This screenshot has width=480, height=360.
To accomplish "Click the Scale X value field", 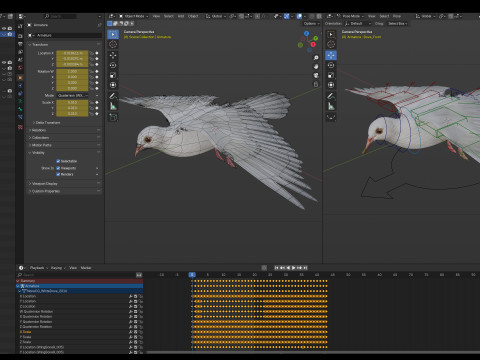I will 72,102.
